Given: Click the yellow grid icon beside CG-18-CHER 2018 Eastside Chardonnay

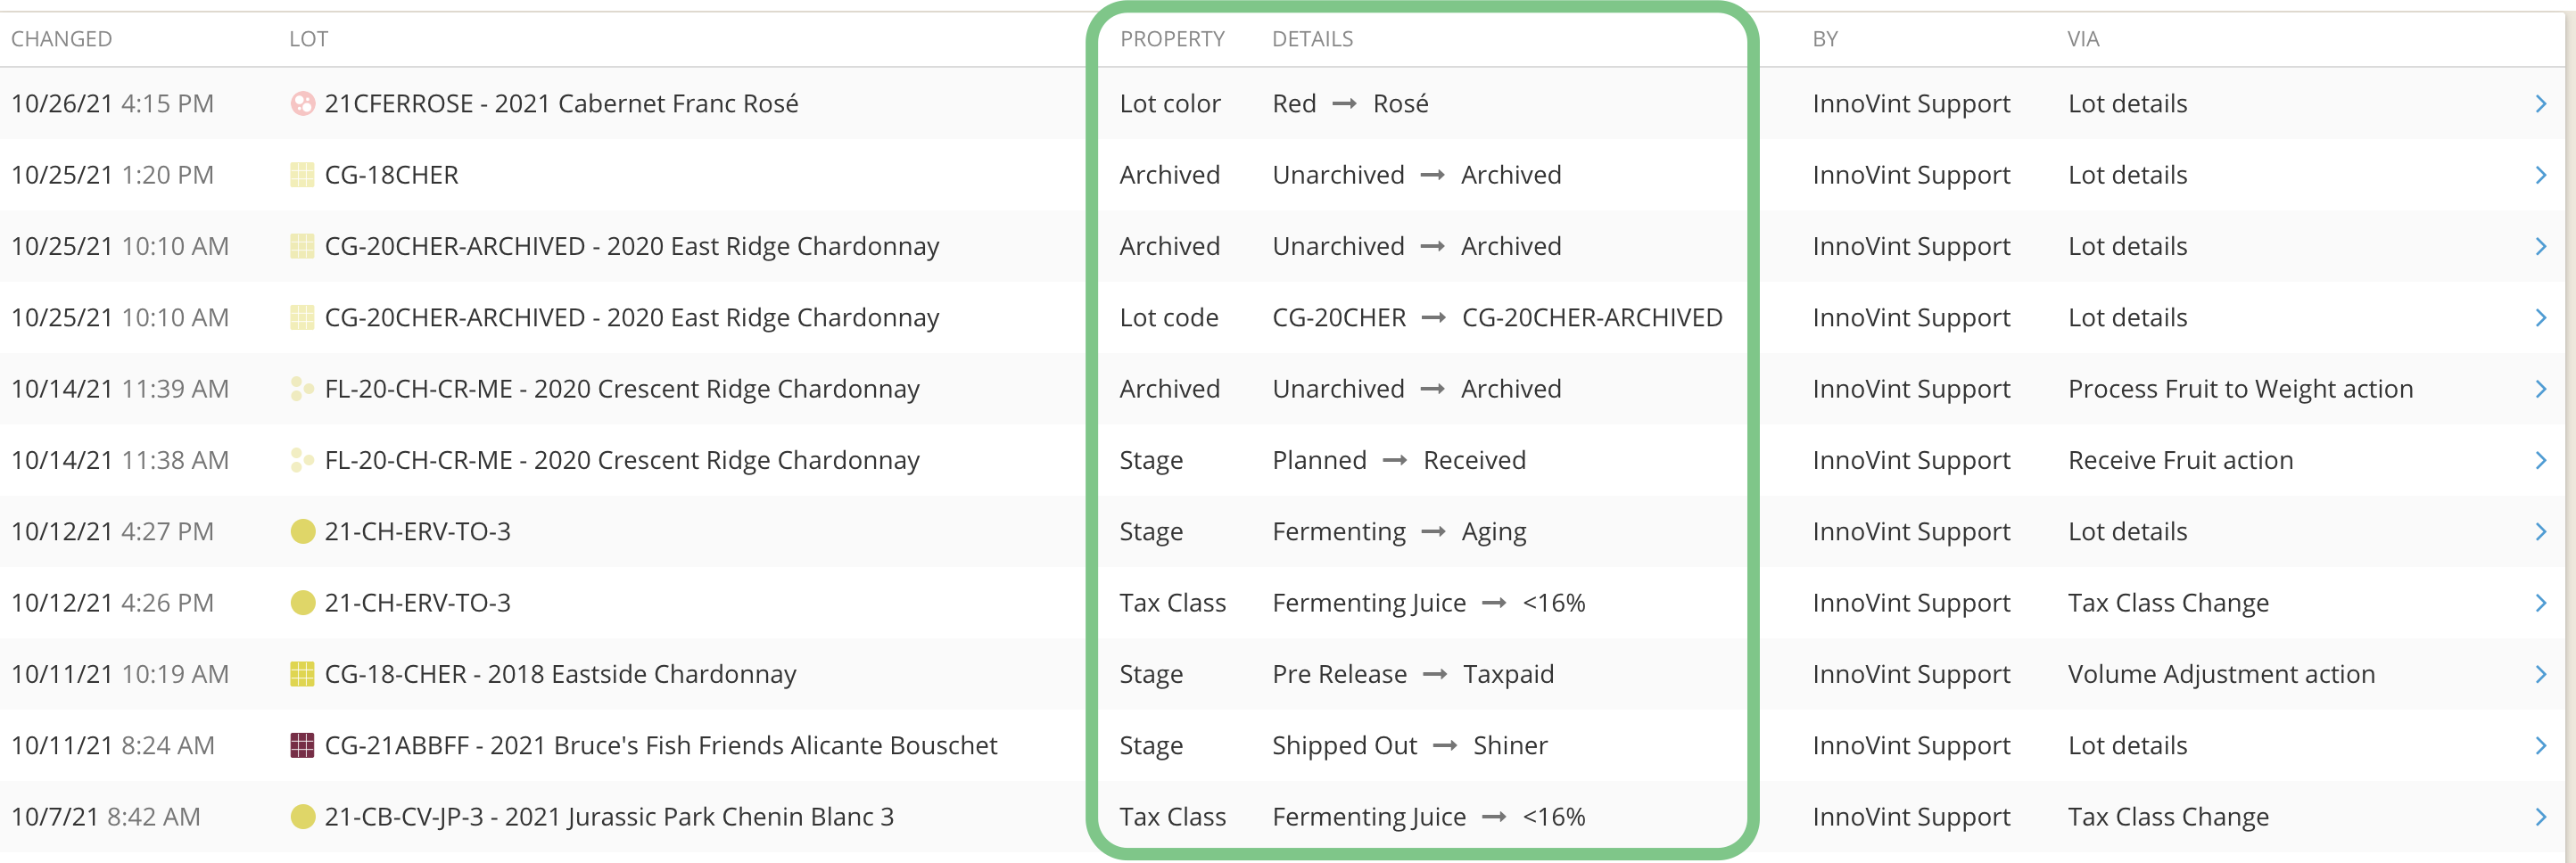Looking at the screenshot, I should [302, 674].
